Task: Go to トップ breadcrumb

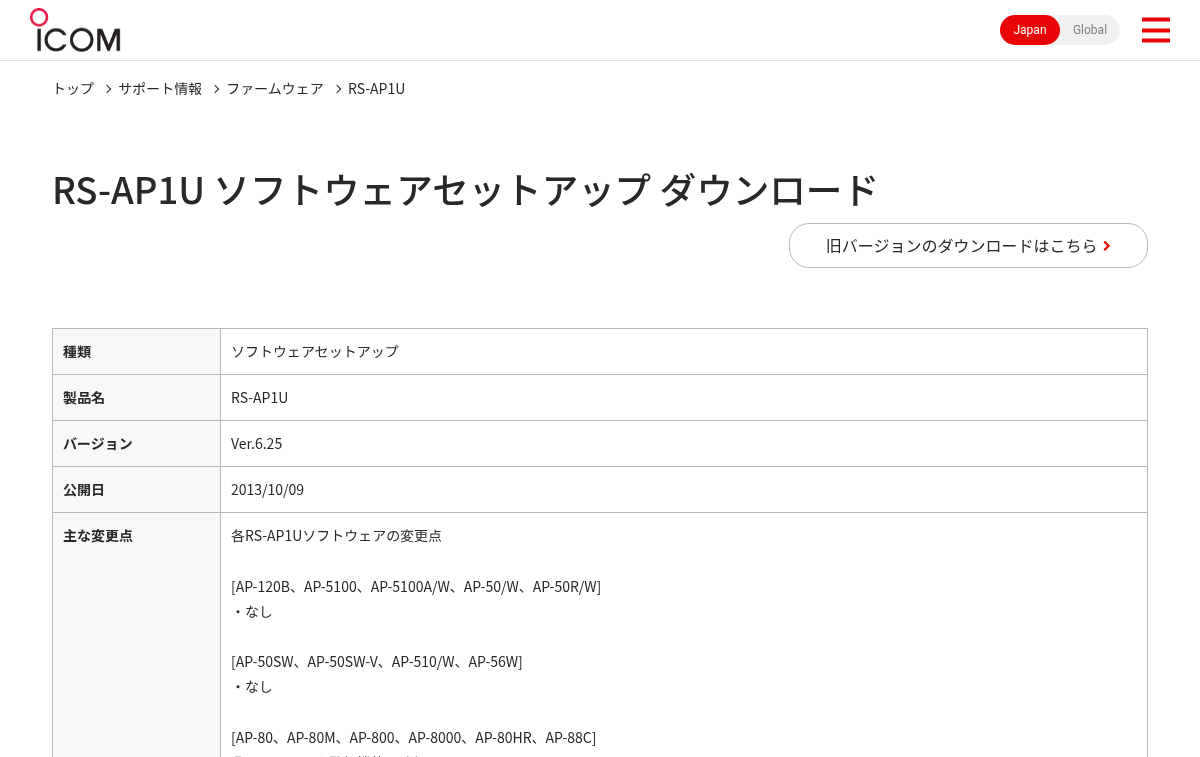Action: 73,88
